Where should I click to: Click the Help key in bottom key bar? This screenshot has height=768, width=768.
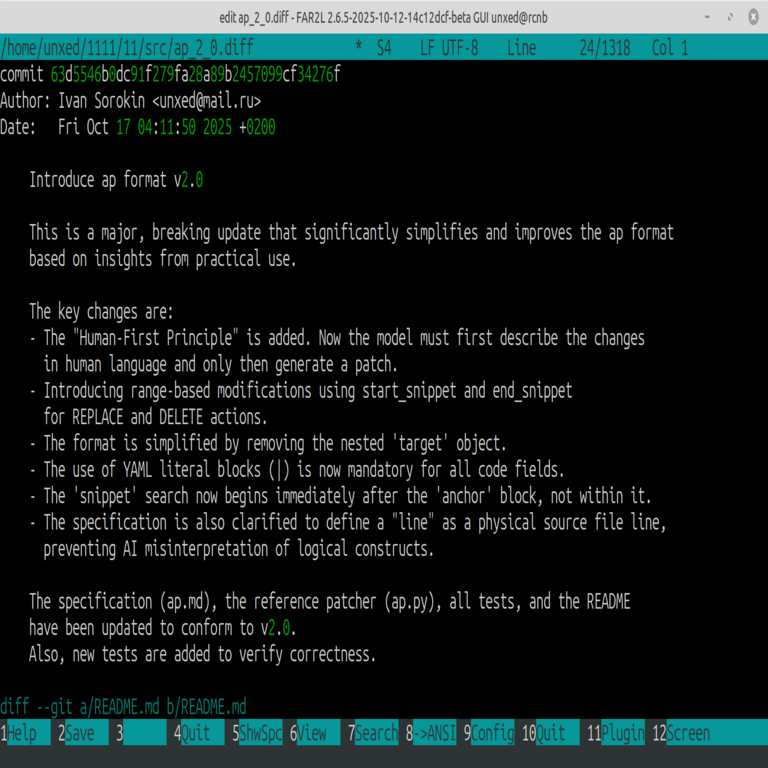point(23,733)
